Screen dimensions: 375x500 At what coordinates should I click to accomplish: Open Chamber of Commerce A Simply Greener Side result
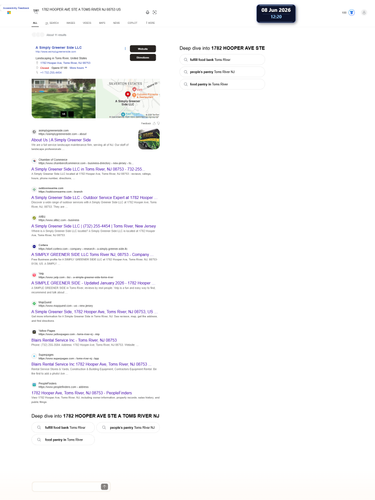pyautogui.click(x=88, y=169)
